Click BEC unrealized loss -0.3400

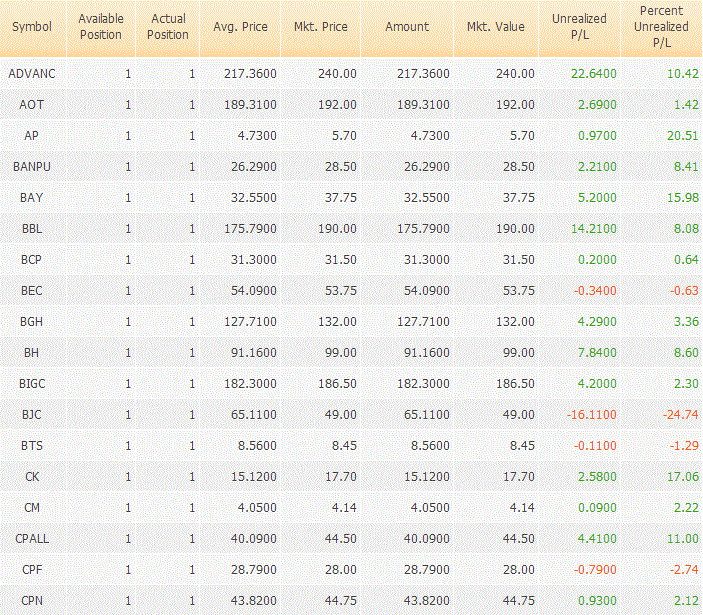595,290
